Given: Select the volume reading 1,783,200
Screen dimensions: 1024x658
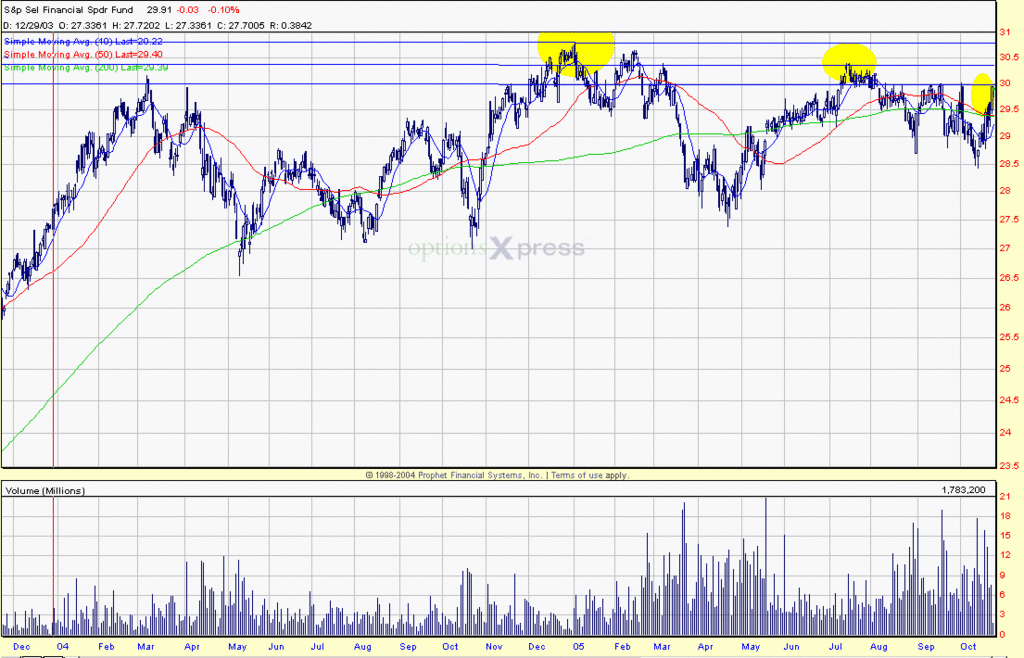Looking at the screenshot, I should pos(963,490).
